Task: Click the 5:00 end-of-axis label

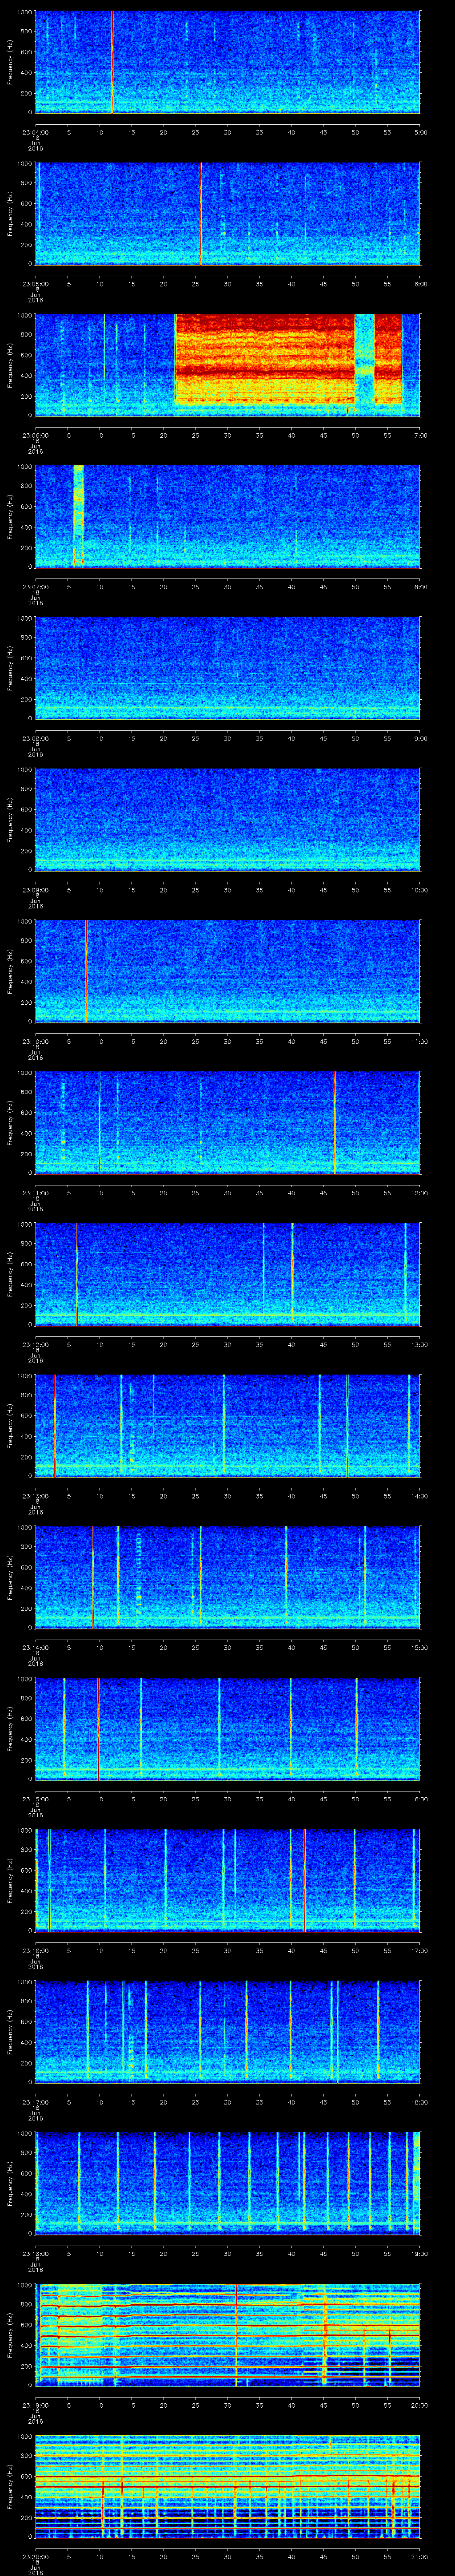Action: tap(420, 132)
